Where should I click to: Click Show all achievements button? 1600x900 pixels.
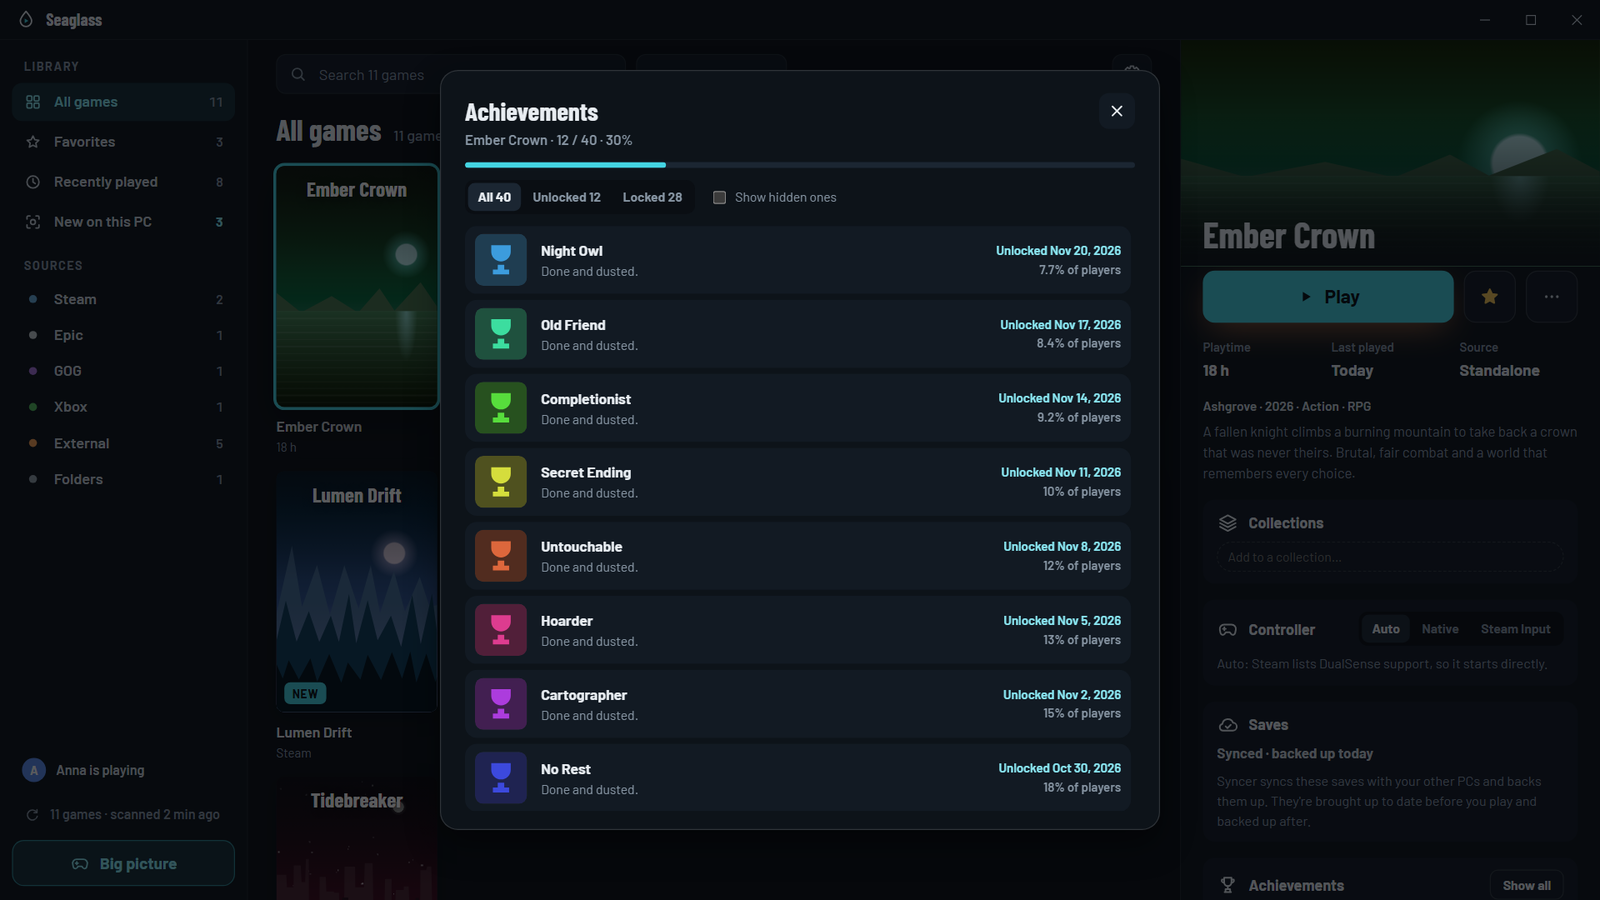[x=1527, y=886]
